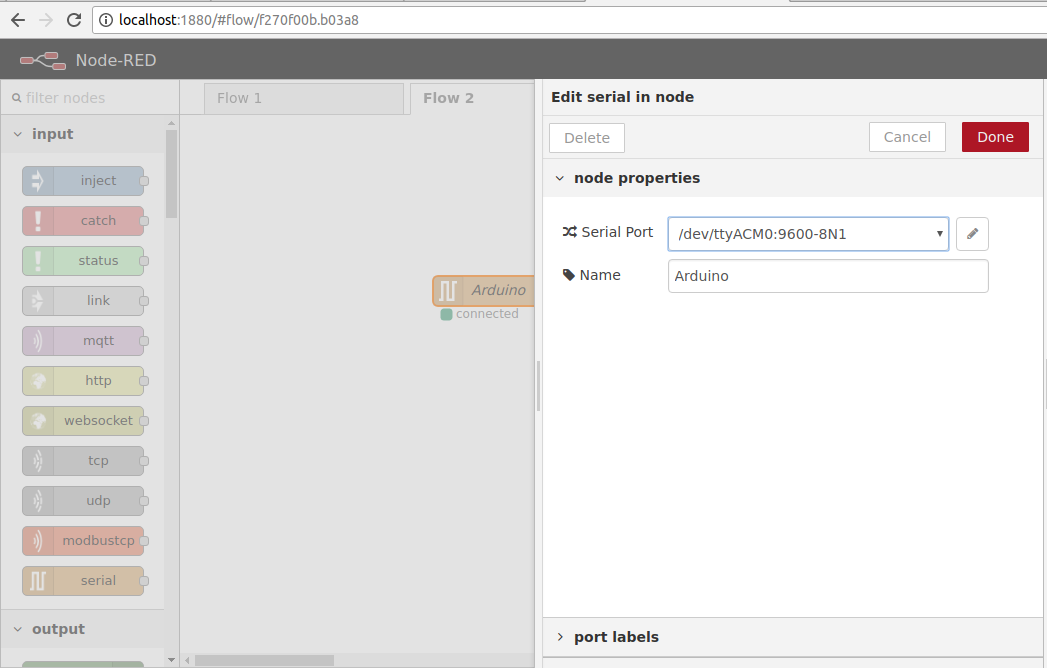Collapse the output palette category
Image resolution: width=1047 pixels, height=668 pixels.
[x=18, y=629]
